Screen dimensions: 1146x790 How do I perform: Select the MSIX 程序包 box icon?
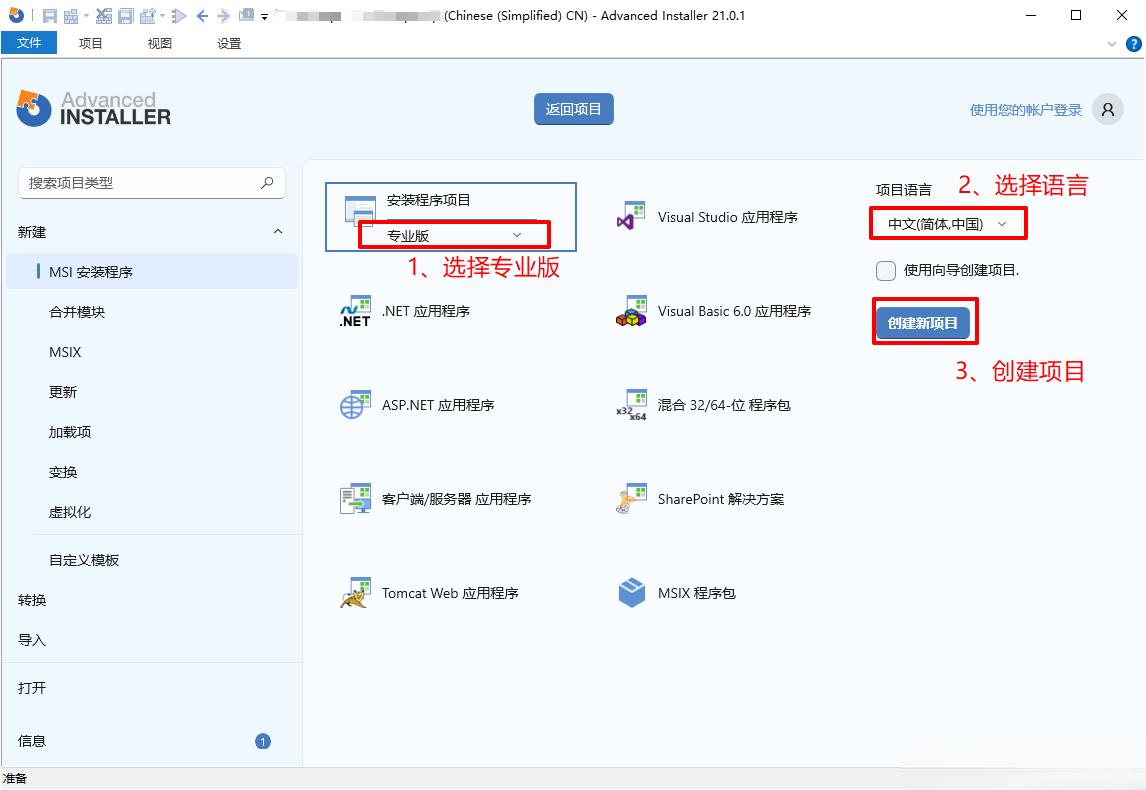631,593
